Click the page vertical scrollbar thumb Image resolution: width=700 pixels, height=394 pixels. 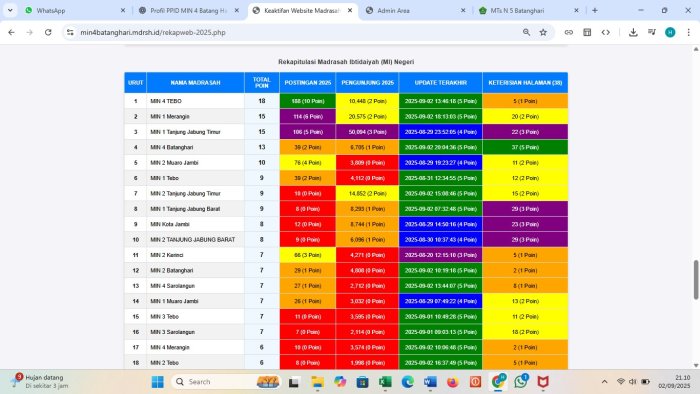696,280
